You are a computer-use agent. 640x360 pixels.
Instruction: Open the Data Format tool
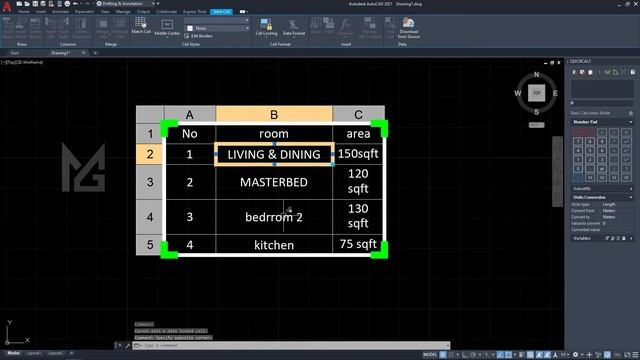294,27
